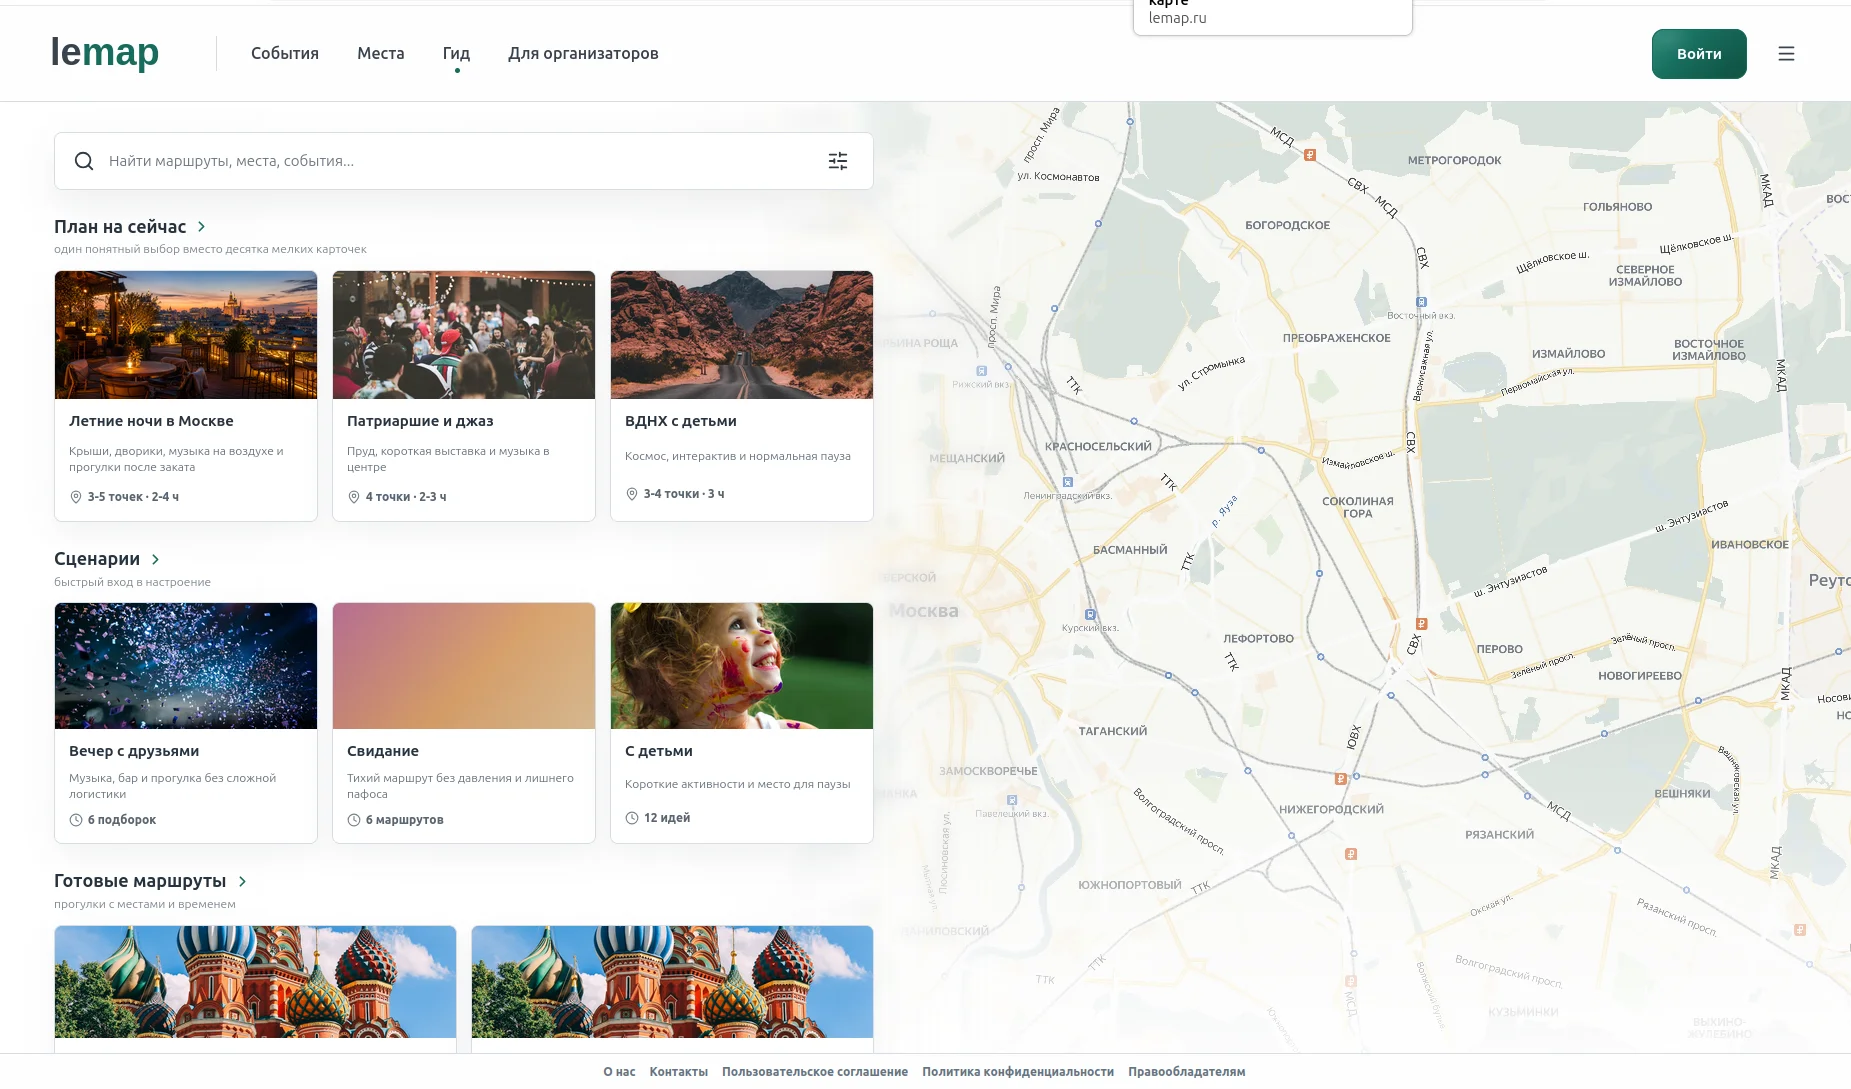Click 'Курский вкз.' station icon on map
The height and width of the screenshot is (1089, 1851).
[1090, 615]
